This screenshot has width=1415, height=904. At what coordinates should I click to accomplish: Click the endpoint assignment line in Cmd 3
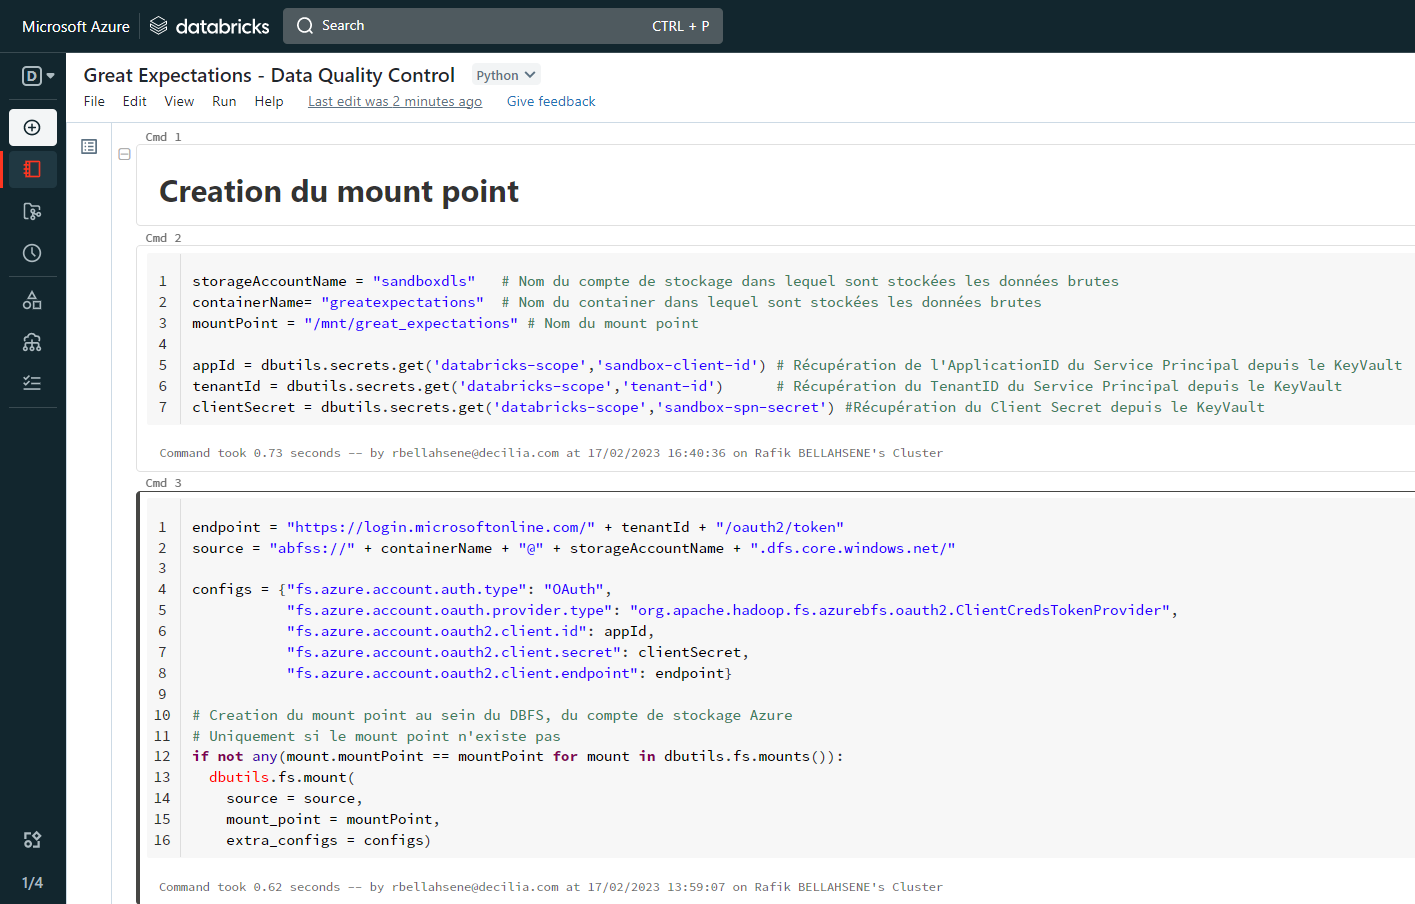(518, 527)
